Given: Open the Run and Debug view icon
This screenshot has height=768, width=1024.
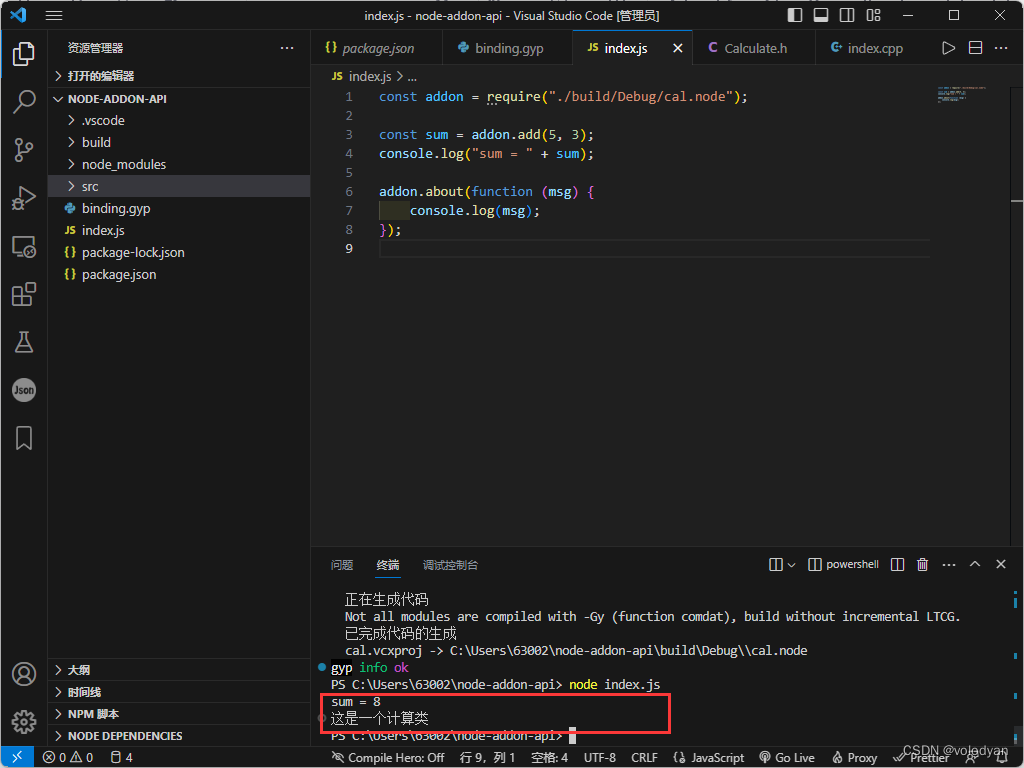Looking at the screenshot, I should [x=24, y=199].
